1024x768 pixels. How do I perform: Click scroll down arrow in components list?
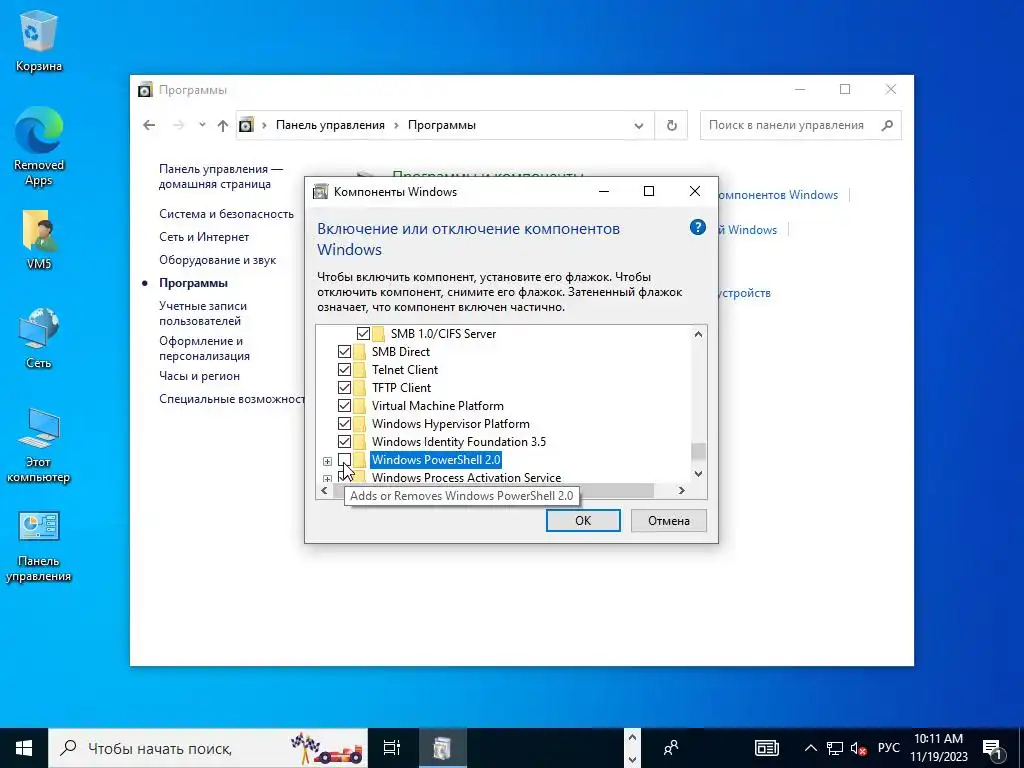click(x=698, y=473)
